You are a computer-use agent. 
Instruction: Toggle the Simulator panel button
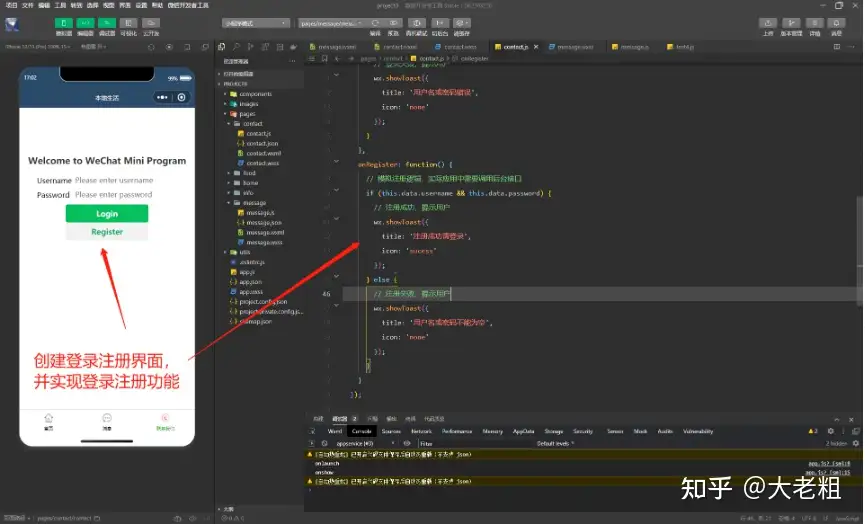point(63,23)
